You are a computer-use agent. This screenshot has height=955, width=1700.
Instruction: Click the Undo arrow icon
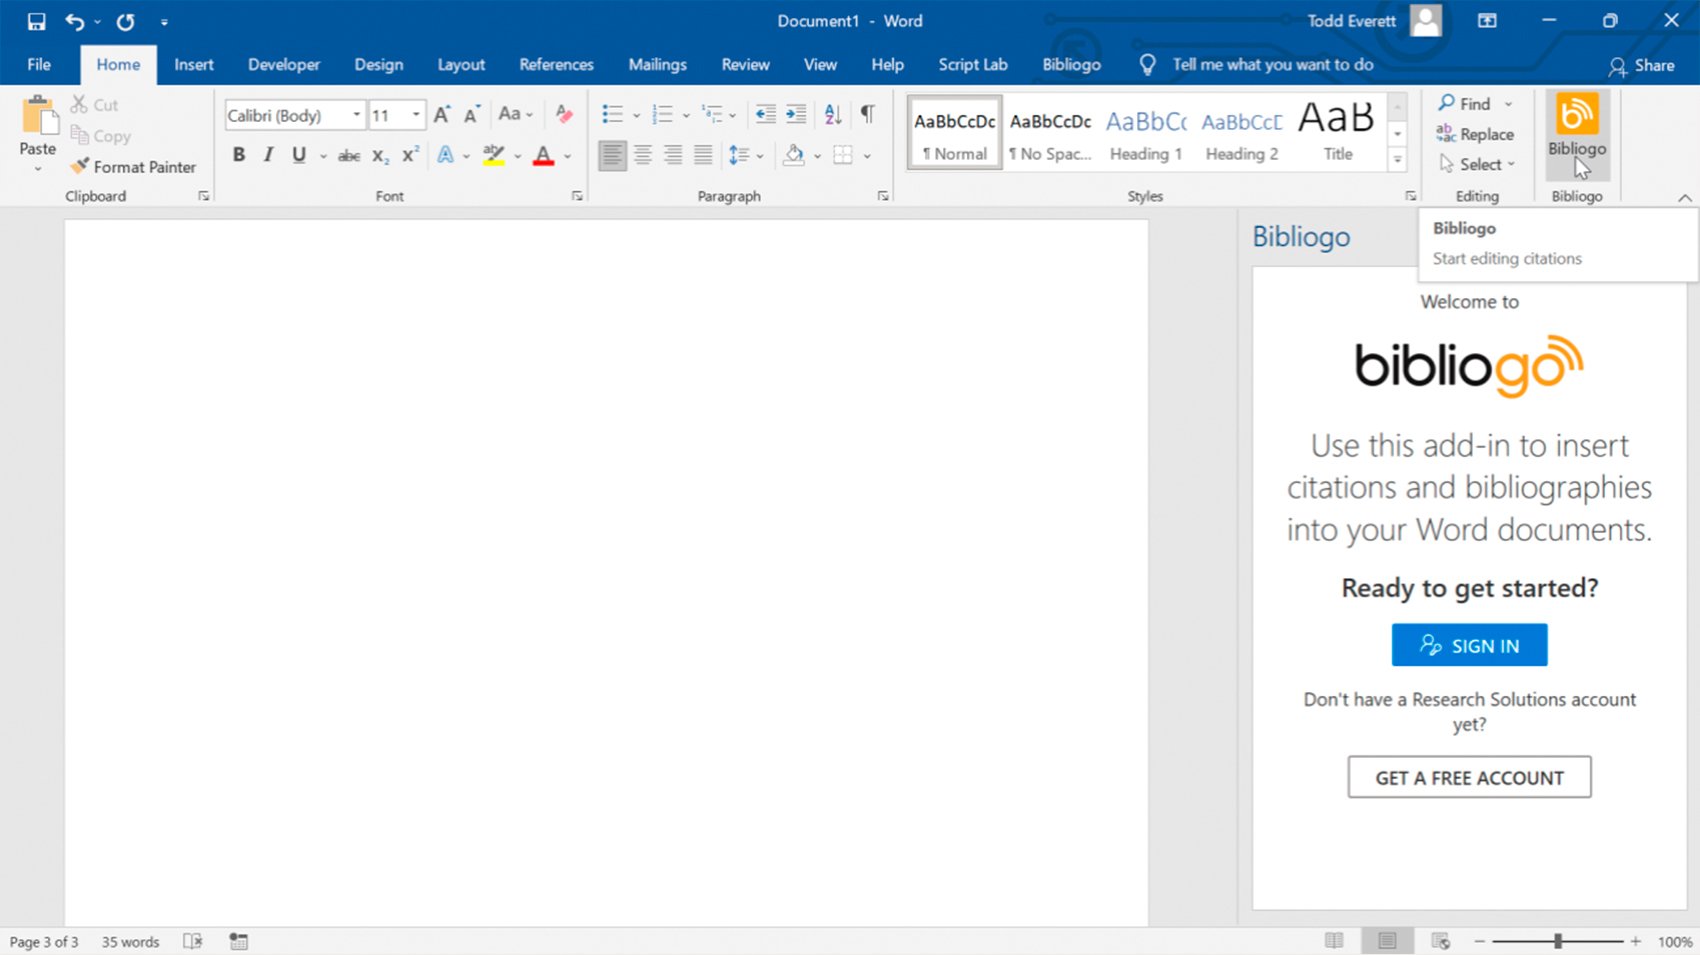(74, 21)
